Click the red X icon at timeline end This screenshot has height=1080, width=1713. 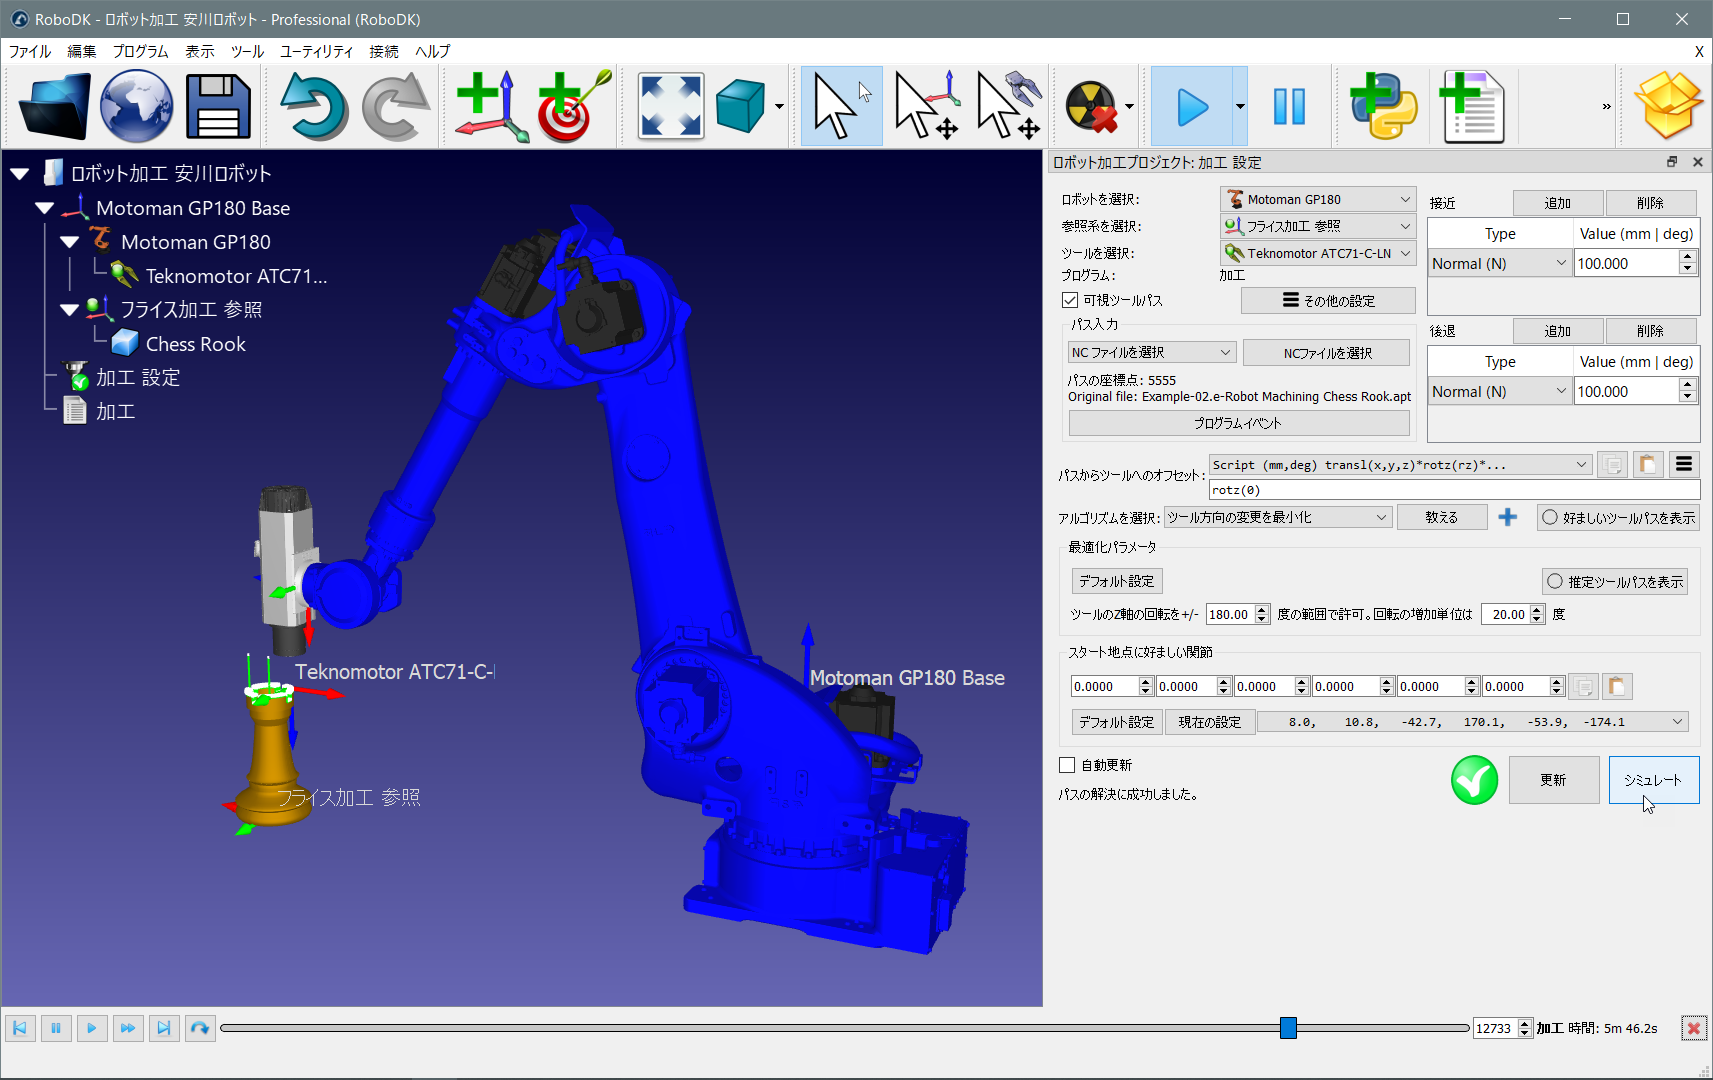[1693, 1028]
